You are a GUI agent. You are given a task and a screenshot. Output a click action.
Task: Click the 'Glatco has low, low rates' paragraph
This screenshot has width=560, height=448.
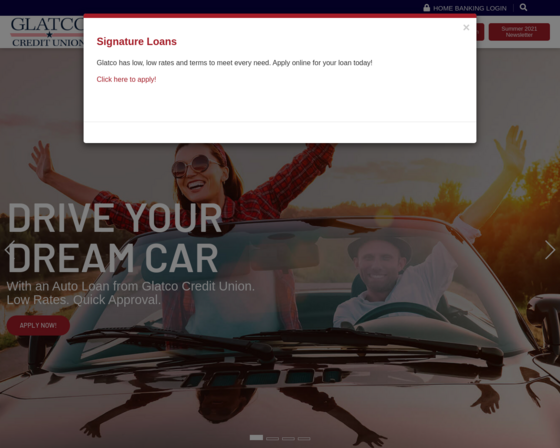(234, 63)
